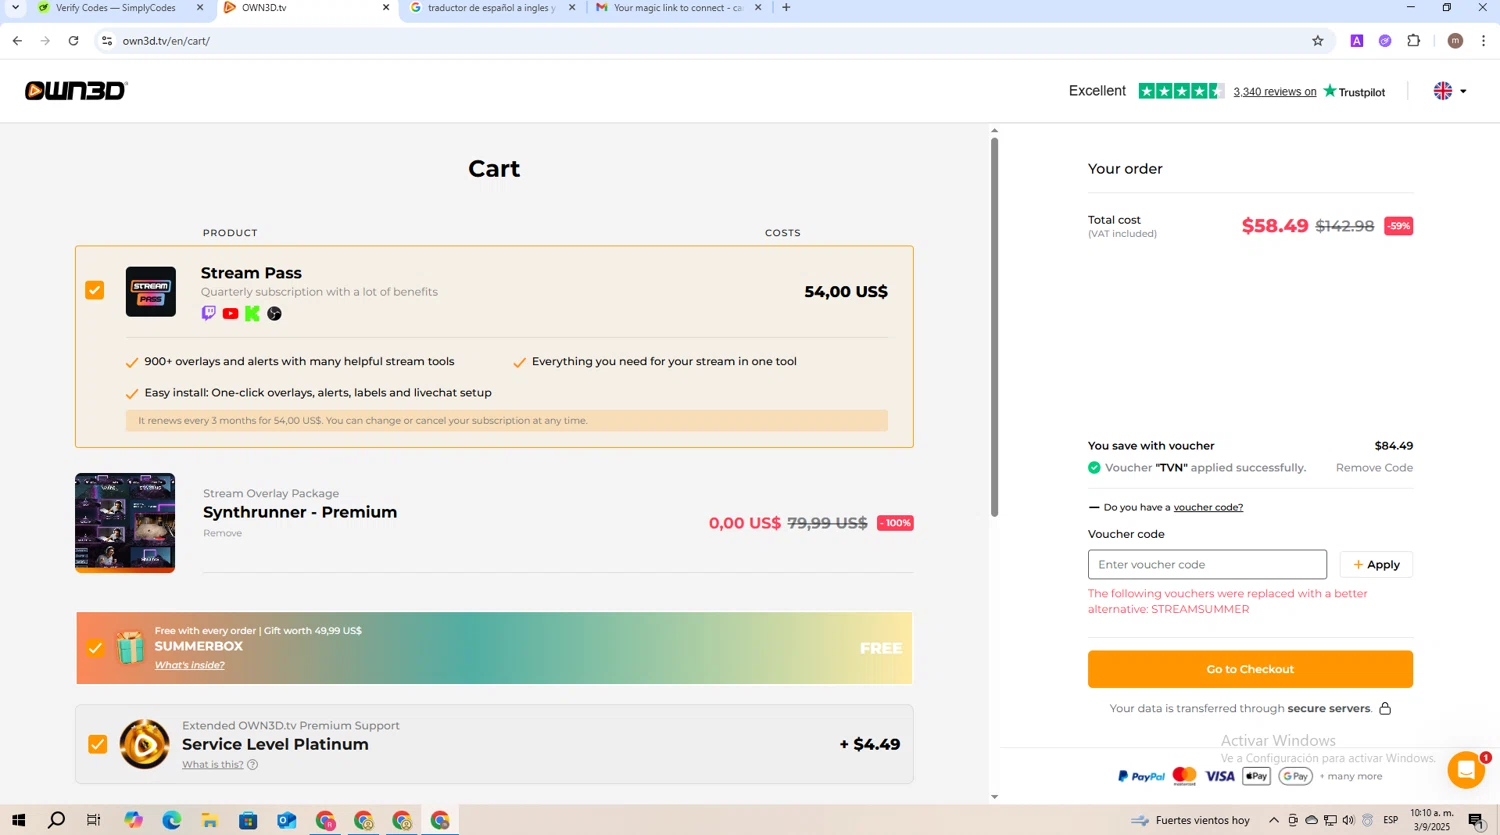The width and height of the screenshot is (1500, 835).
Task: Open the Chrome profile avatar
Action: (1455, 41)
